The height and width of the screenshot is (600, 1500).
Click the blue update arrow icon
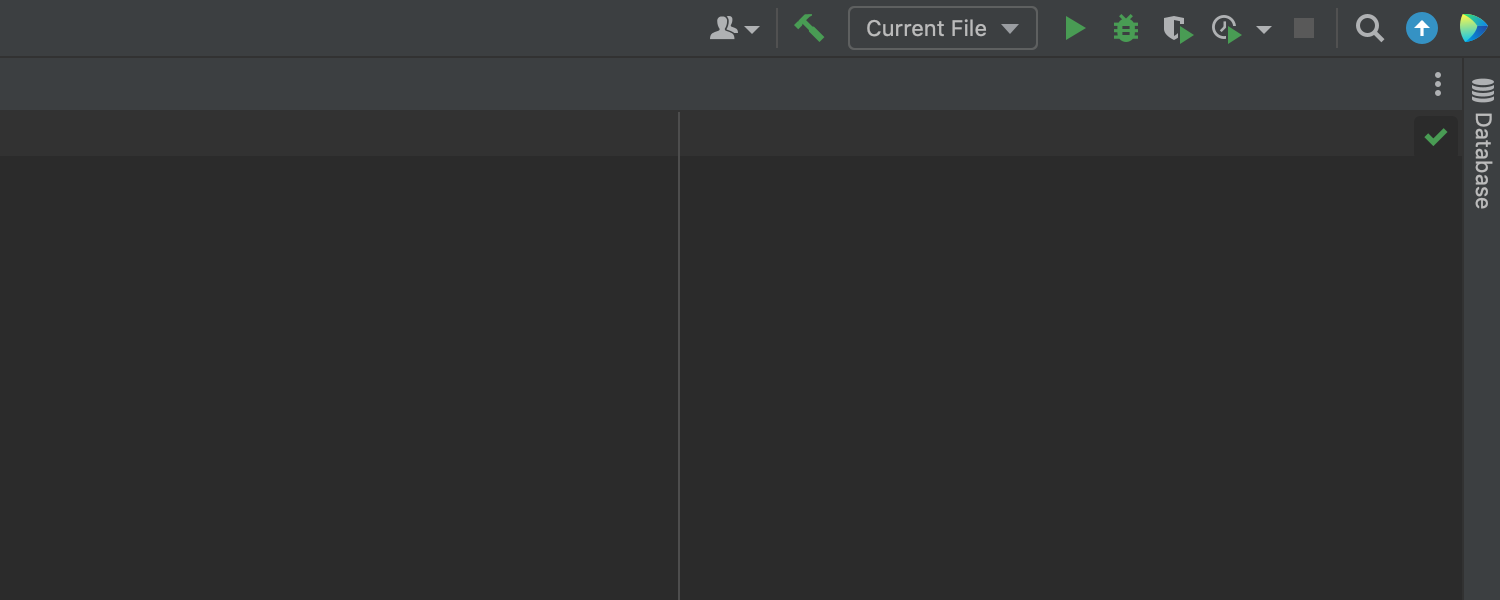[x=1421, y=28]
